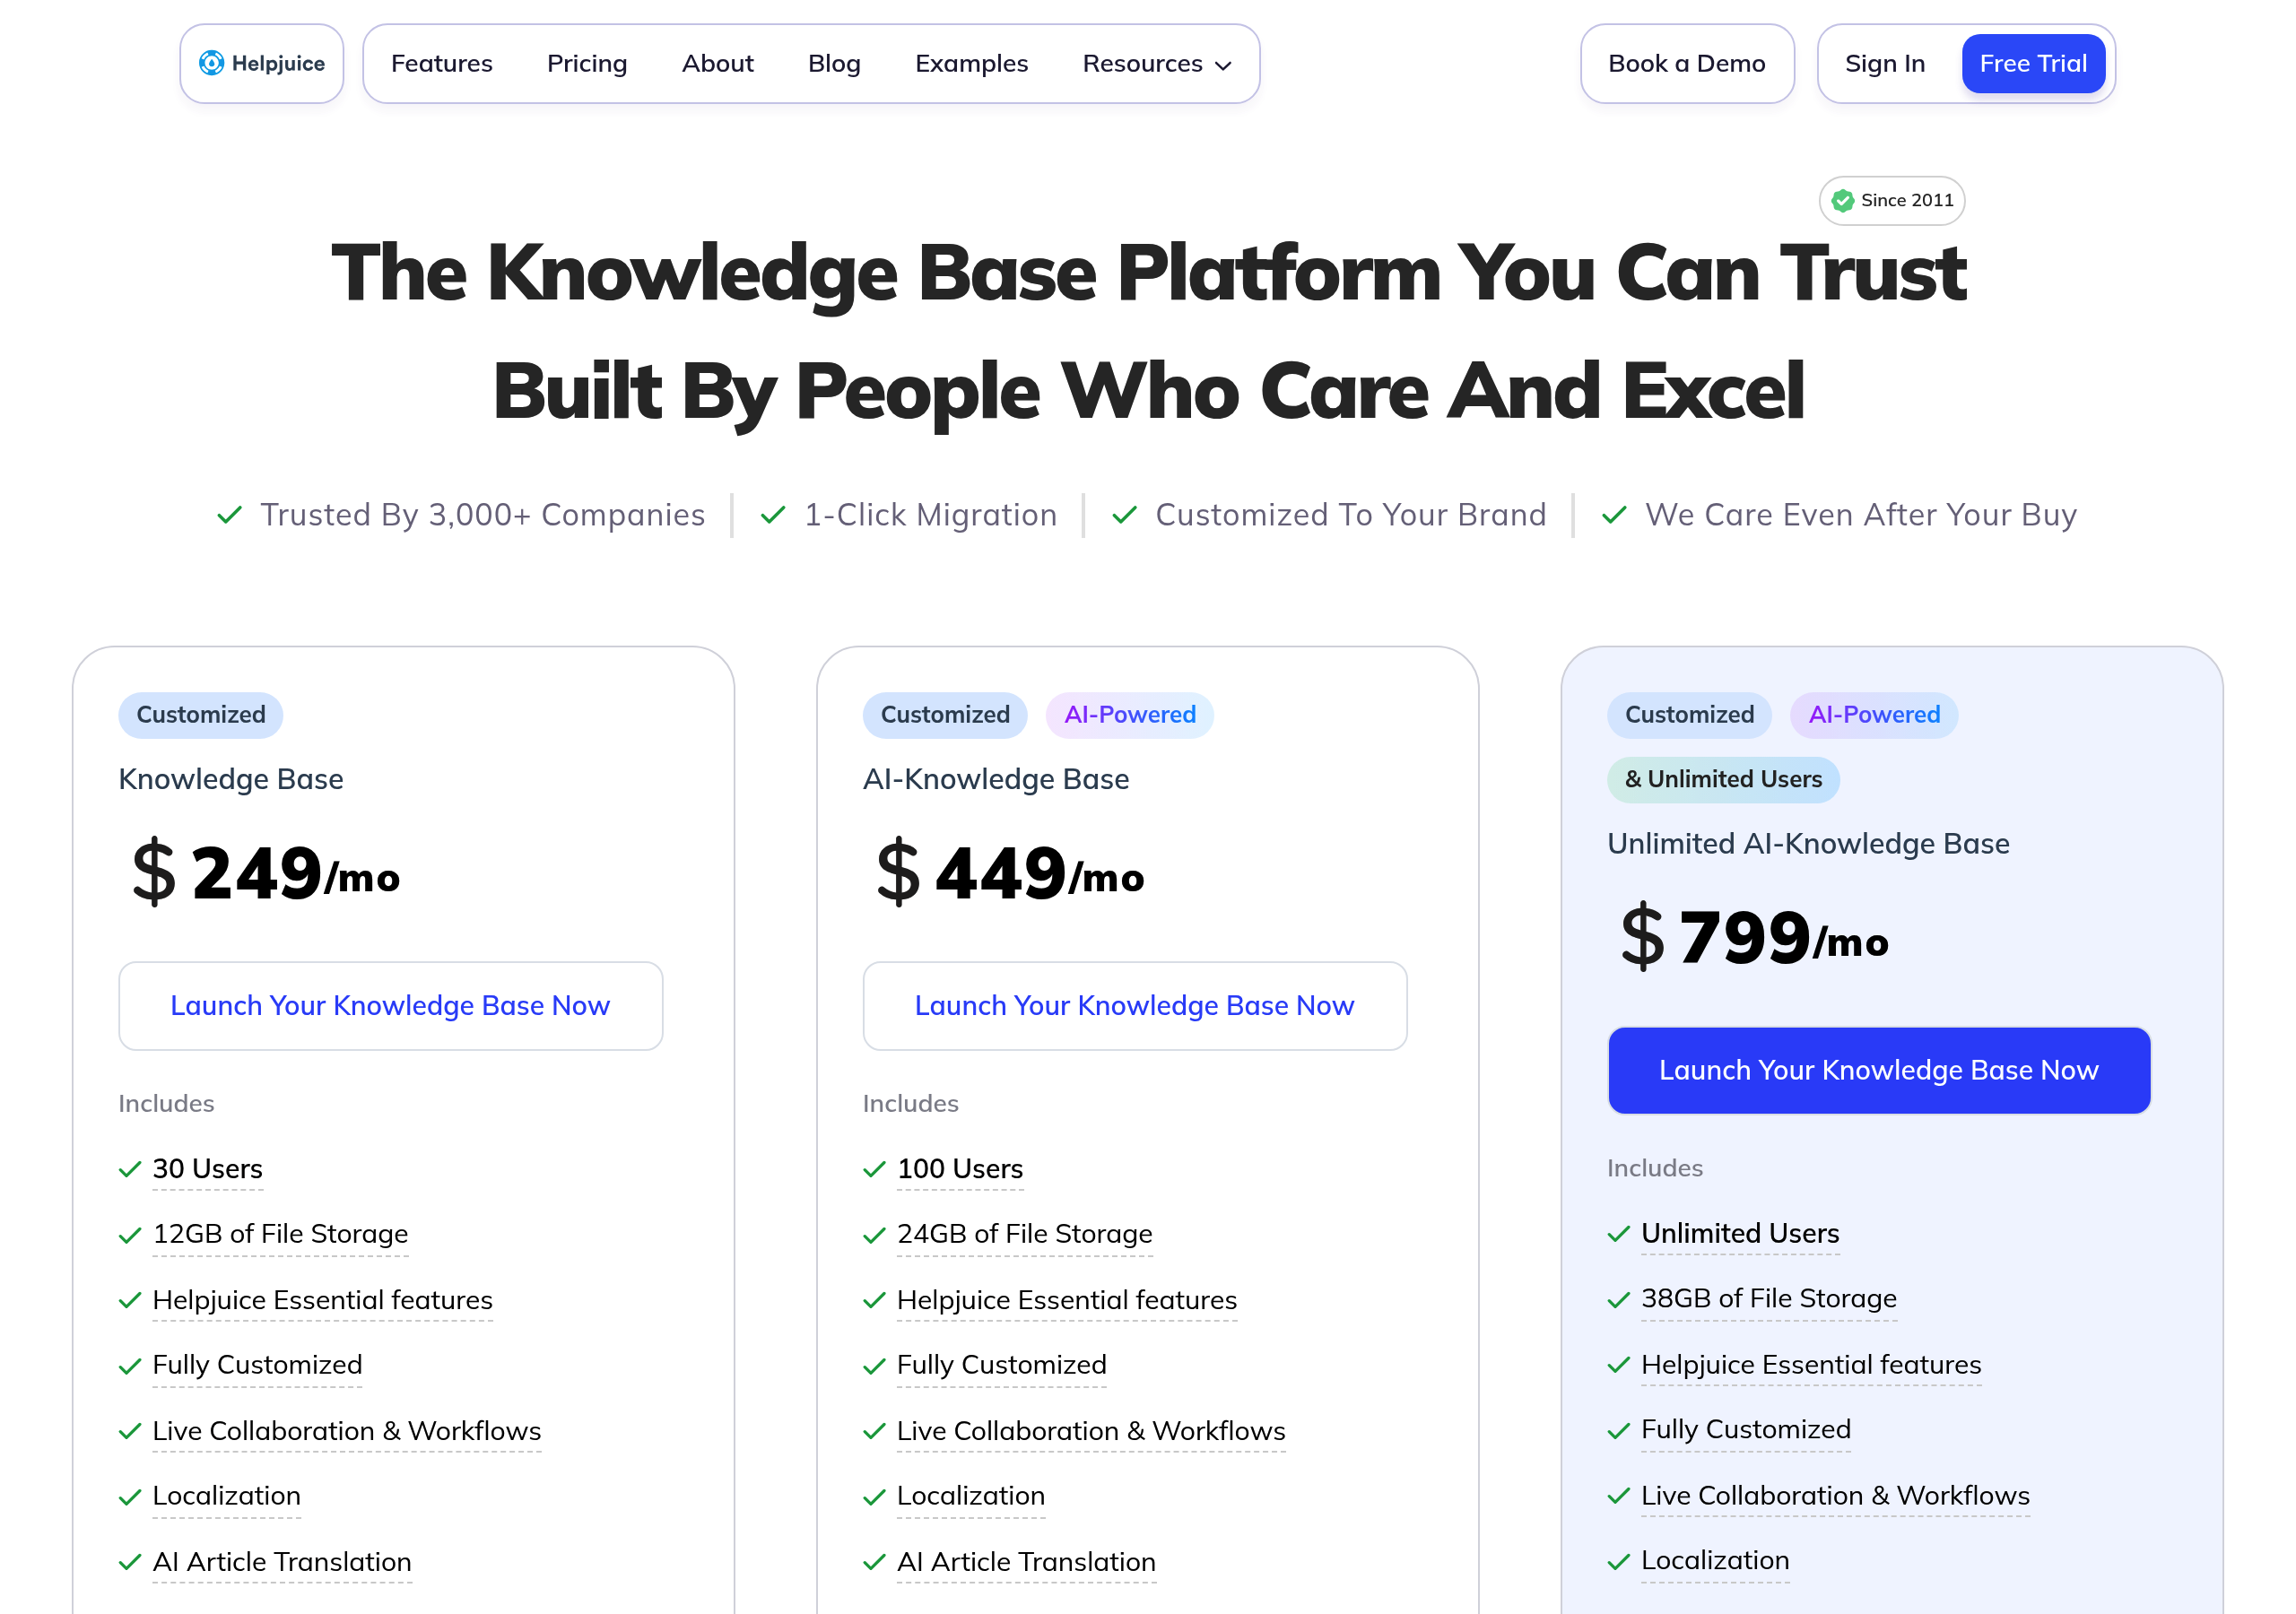The height and width of the screenshot is (1614, 2296).
Task: Open the 12GB of File Storage link
Action: coord(280,1233)
